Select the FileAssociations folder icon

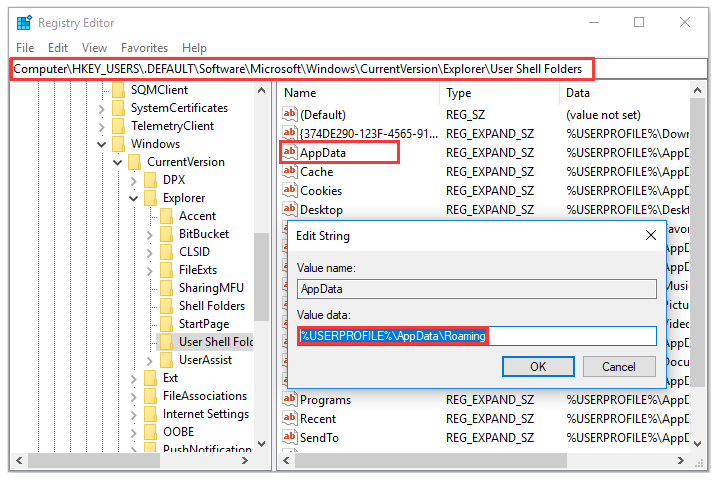(151, 396)
